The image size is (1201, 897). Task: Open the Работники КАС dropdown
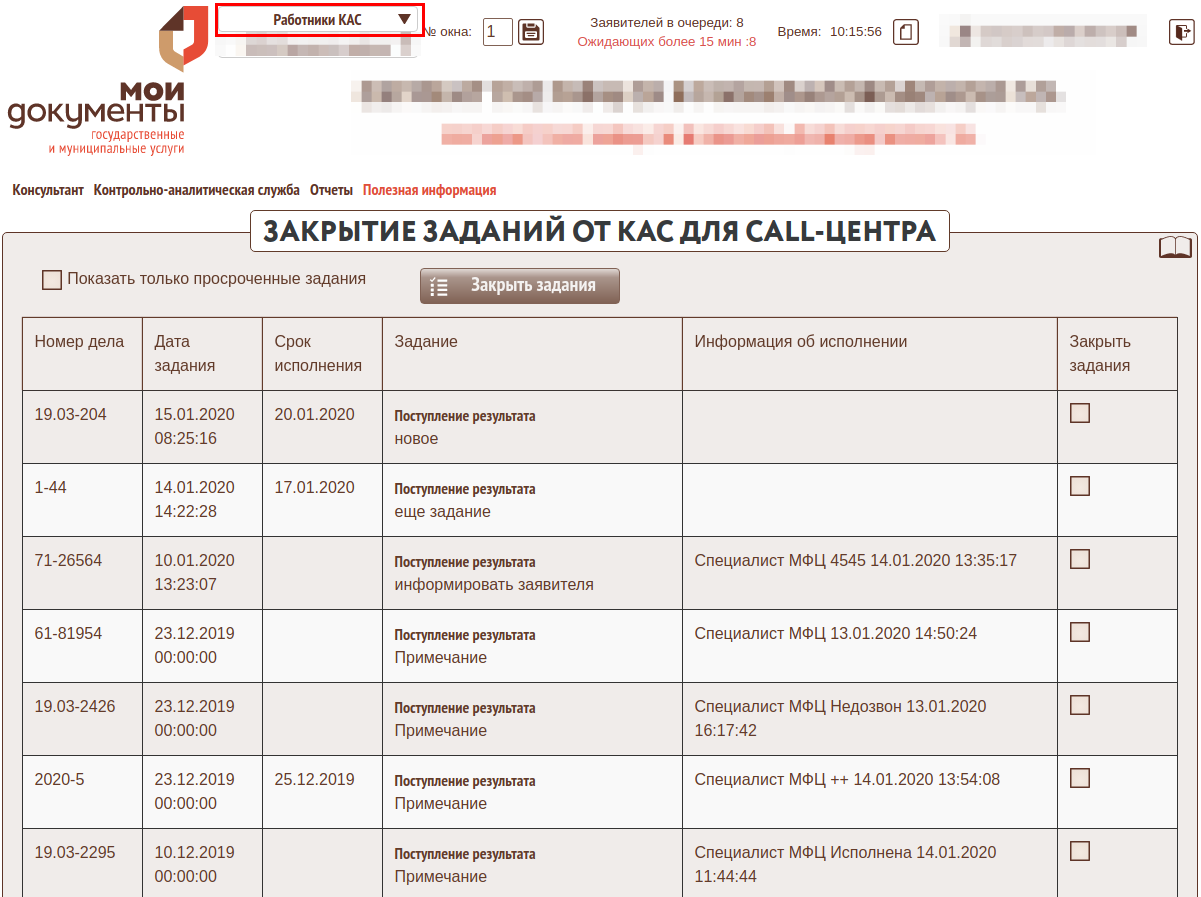point(318,20)
